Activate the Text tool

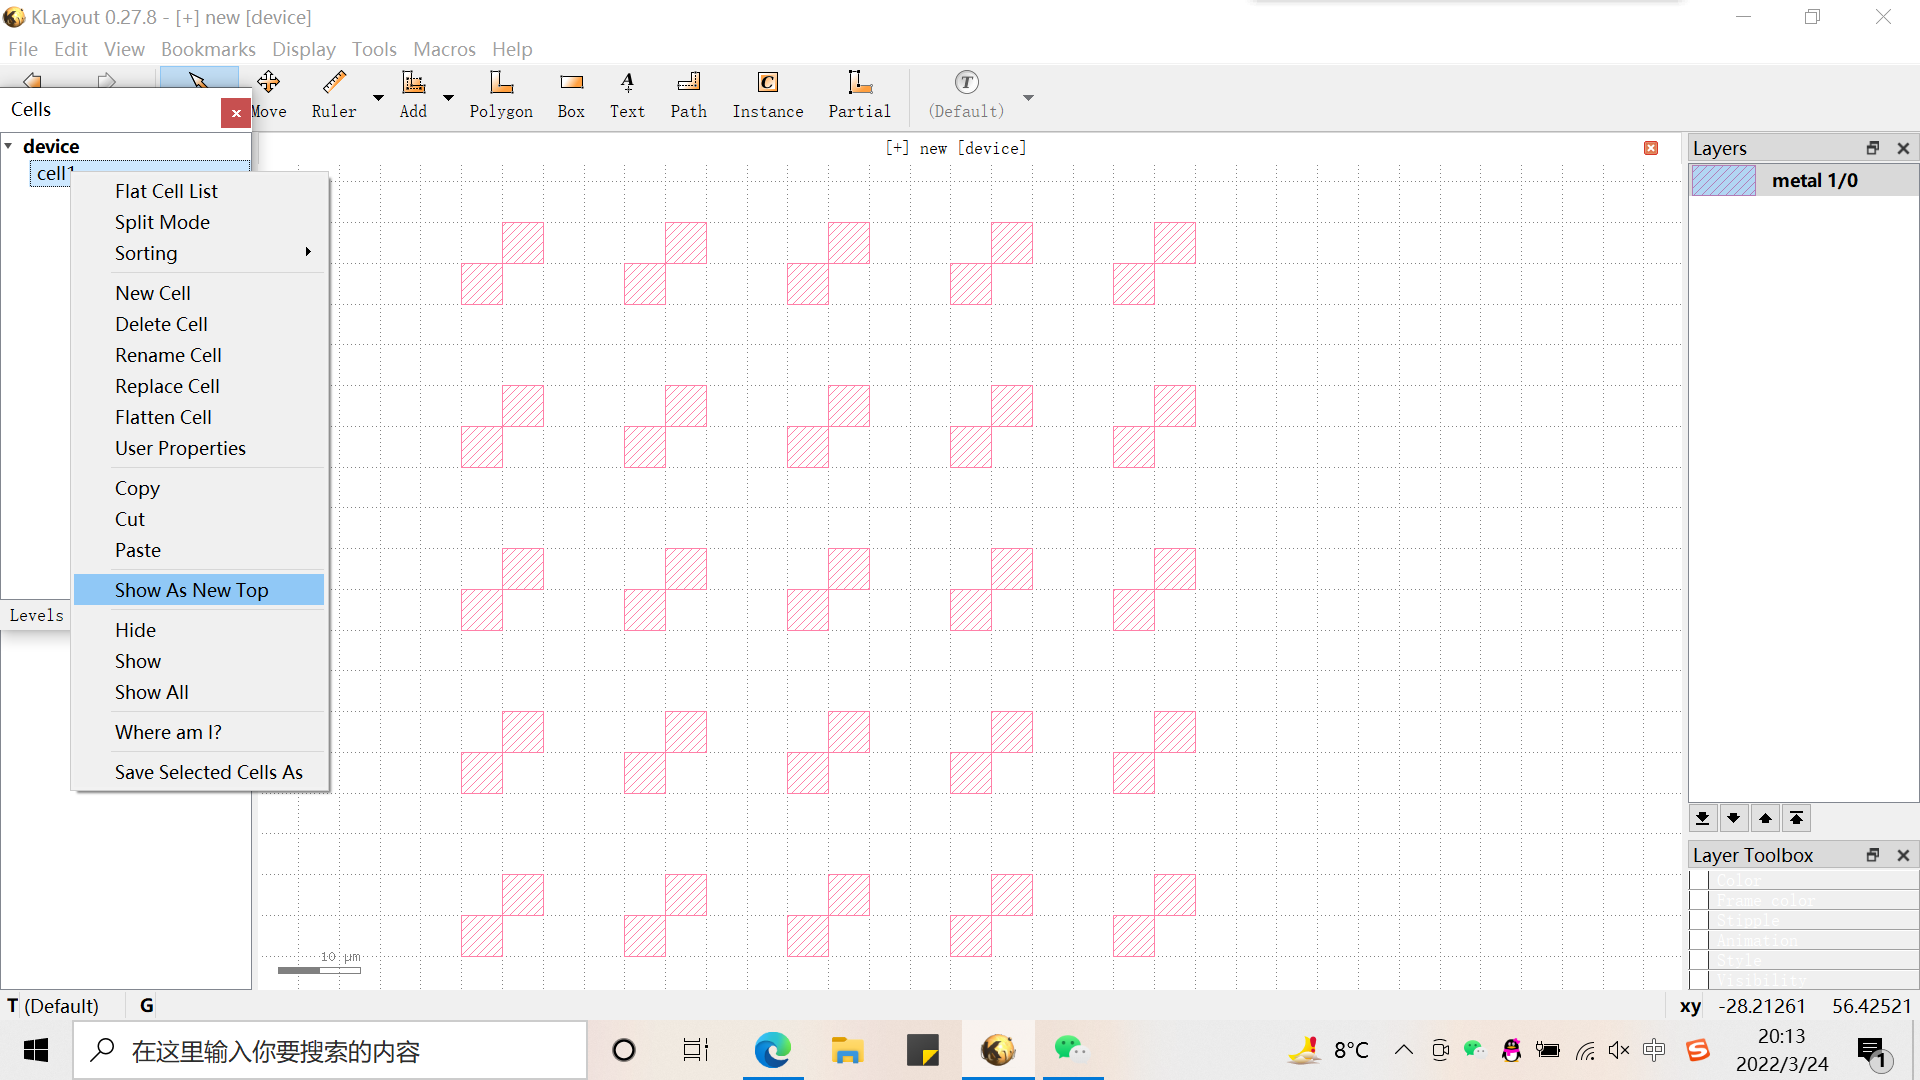click(627, 95)
